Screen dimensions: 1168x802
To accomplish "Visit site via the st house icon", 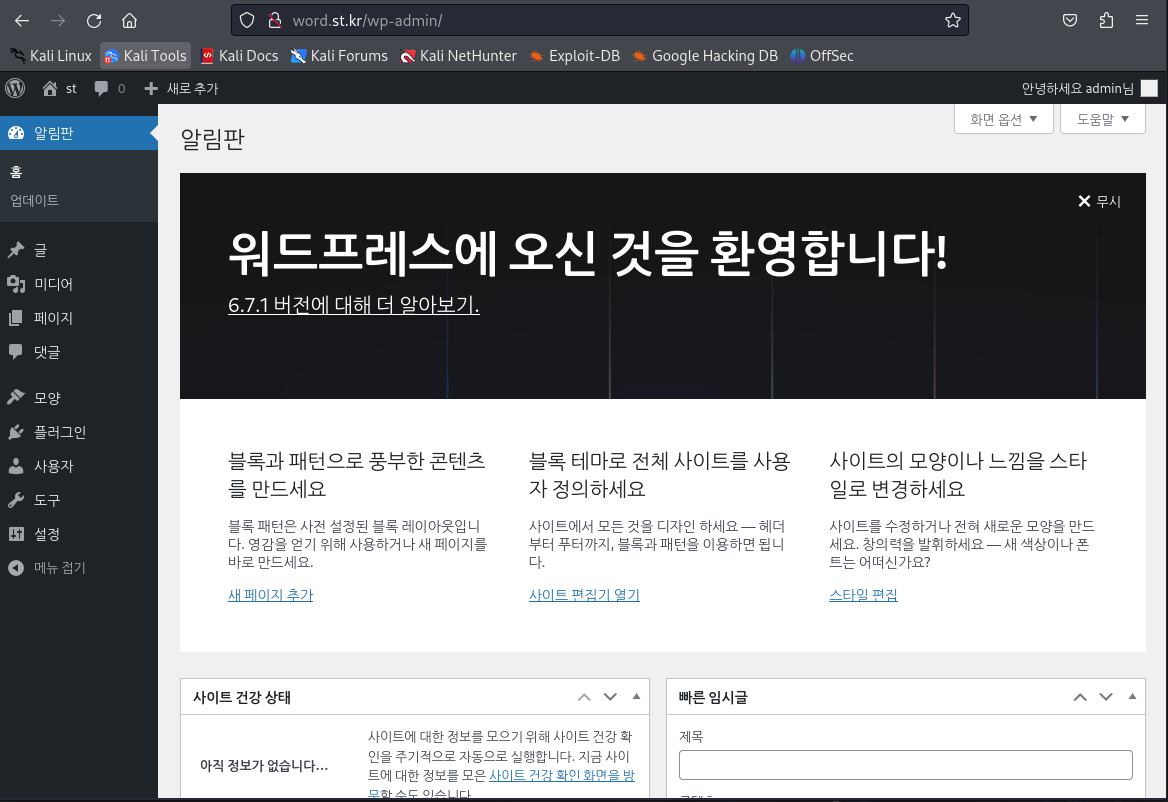I will click(60, 89).
